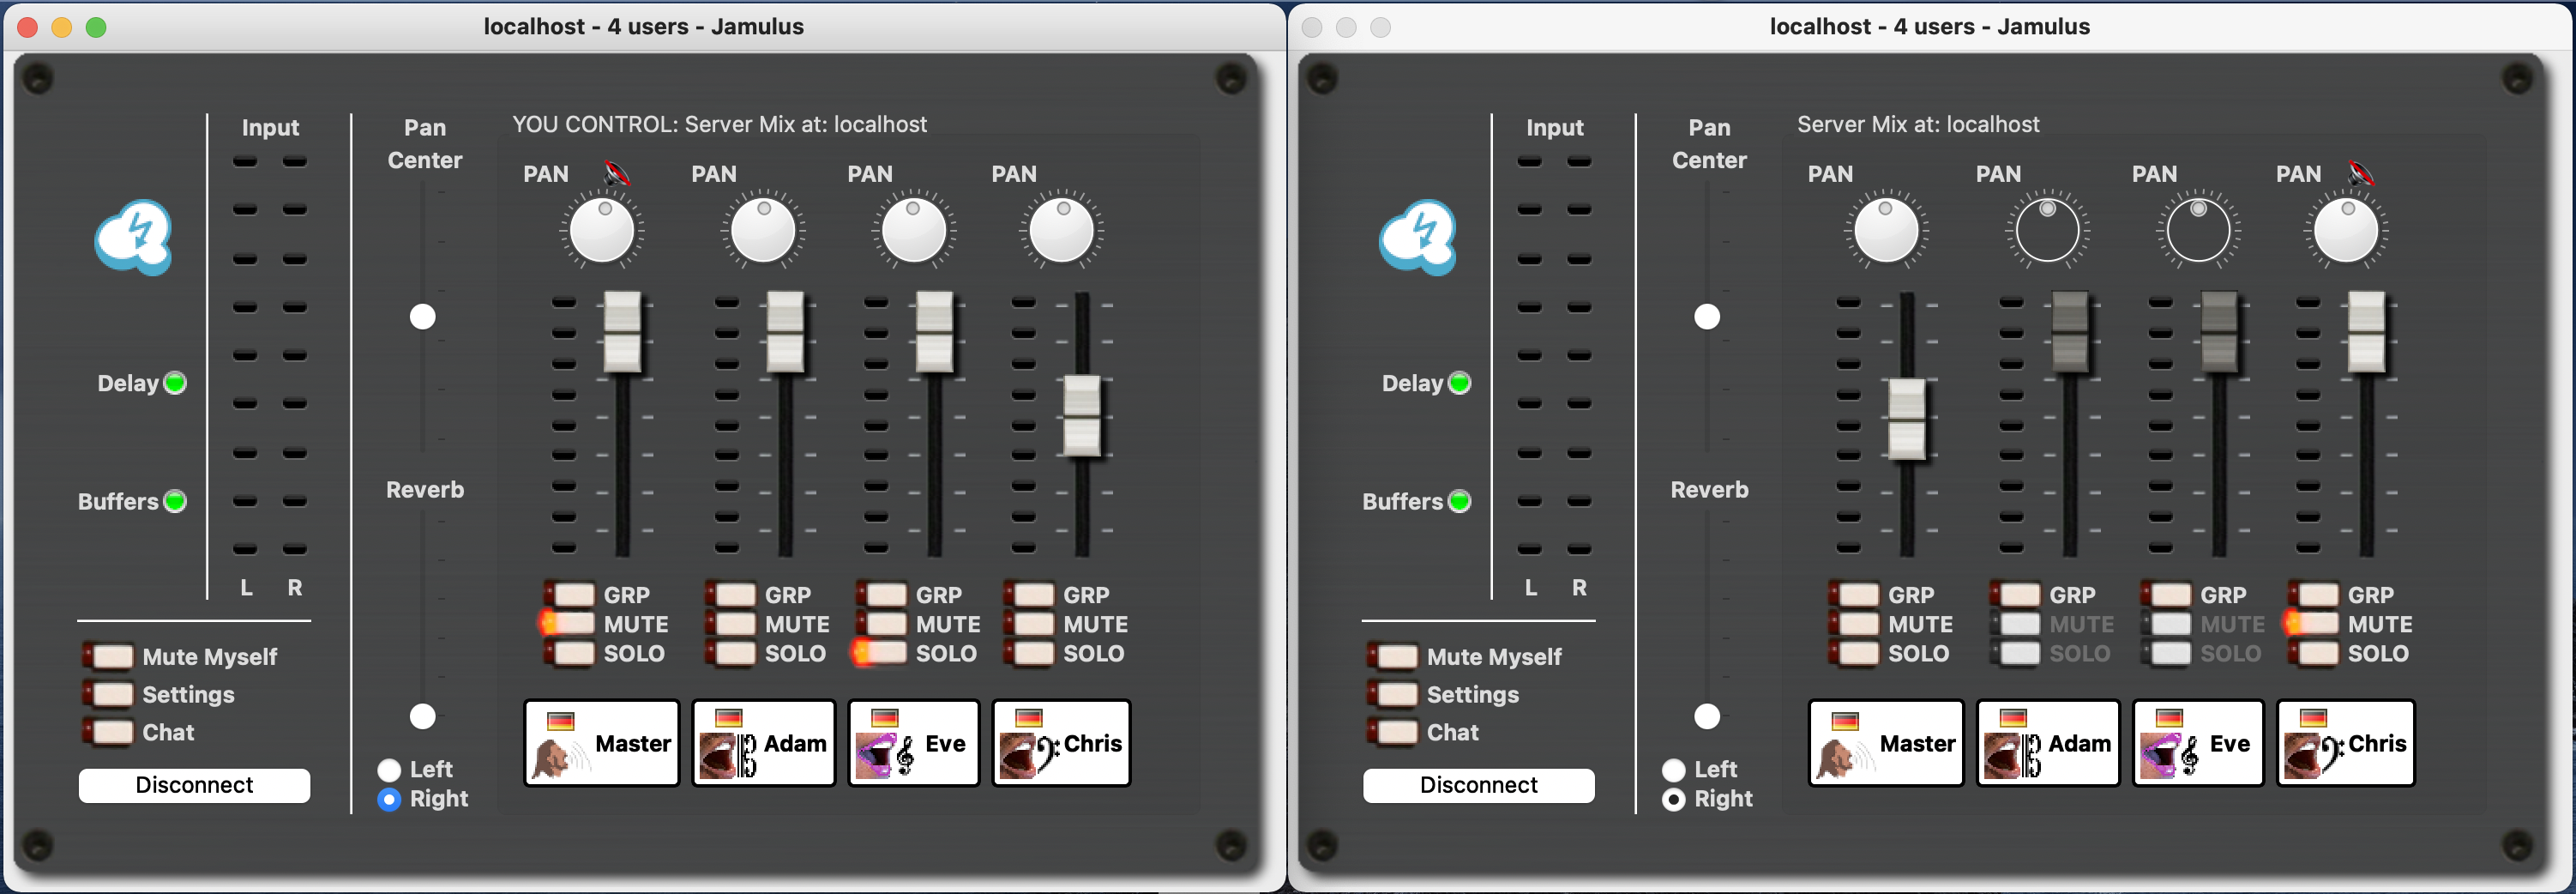Click the German flag on Chris tag, left window
The height and width of the screenshot is (894, 2576).
point(1029,718)
